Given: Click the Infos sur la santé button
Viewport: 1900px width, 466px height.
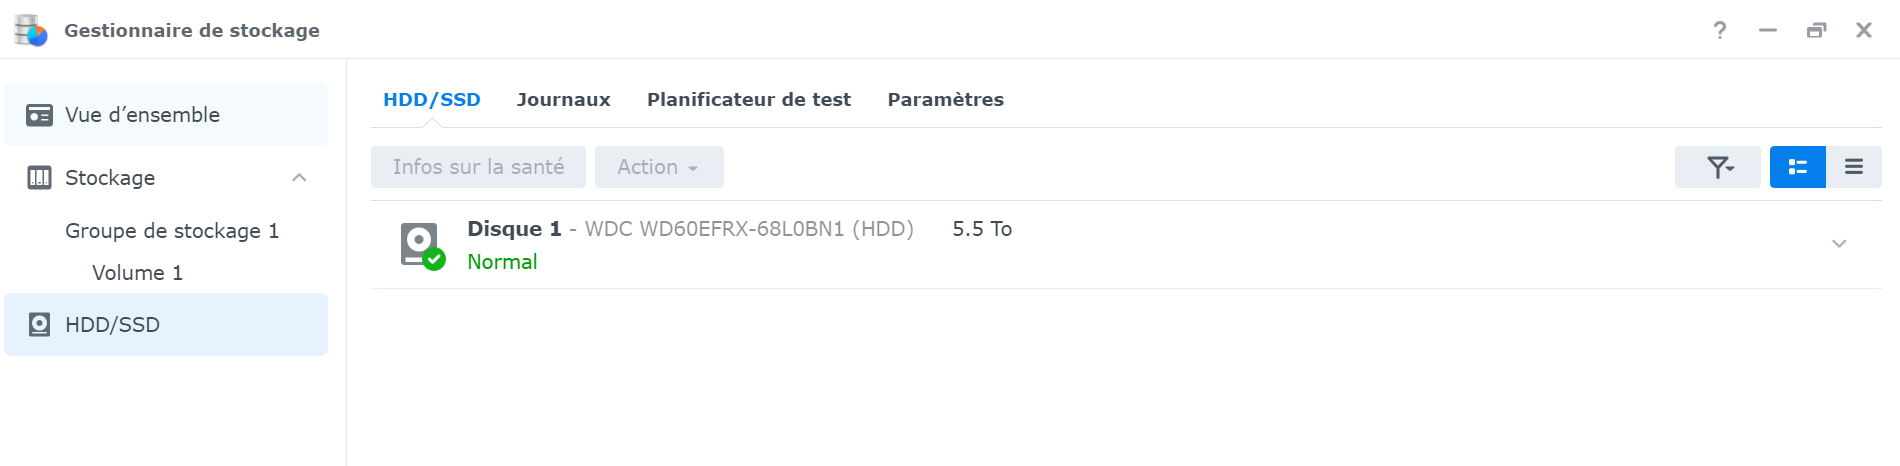Looking at the screenshot, I should coord(478,167).
